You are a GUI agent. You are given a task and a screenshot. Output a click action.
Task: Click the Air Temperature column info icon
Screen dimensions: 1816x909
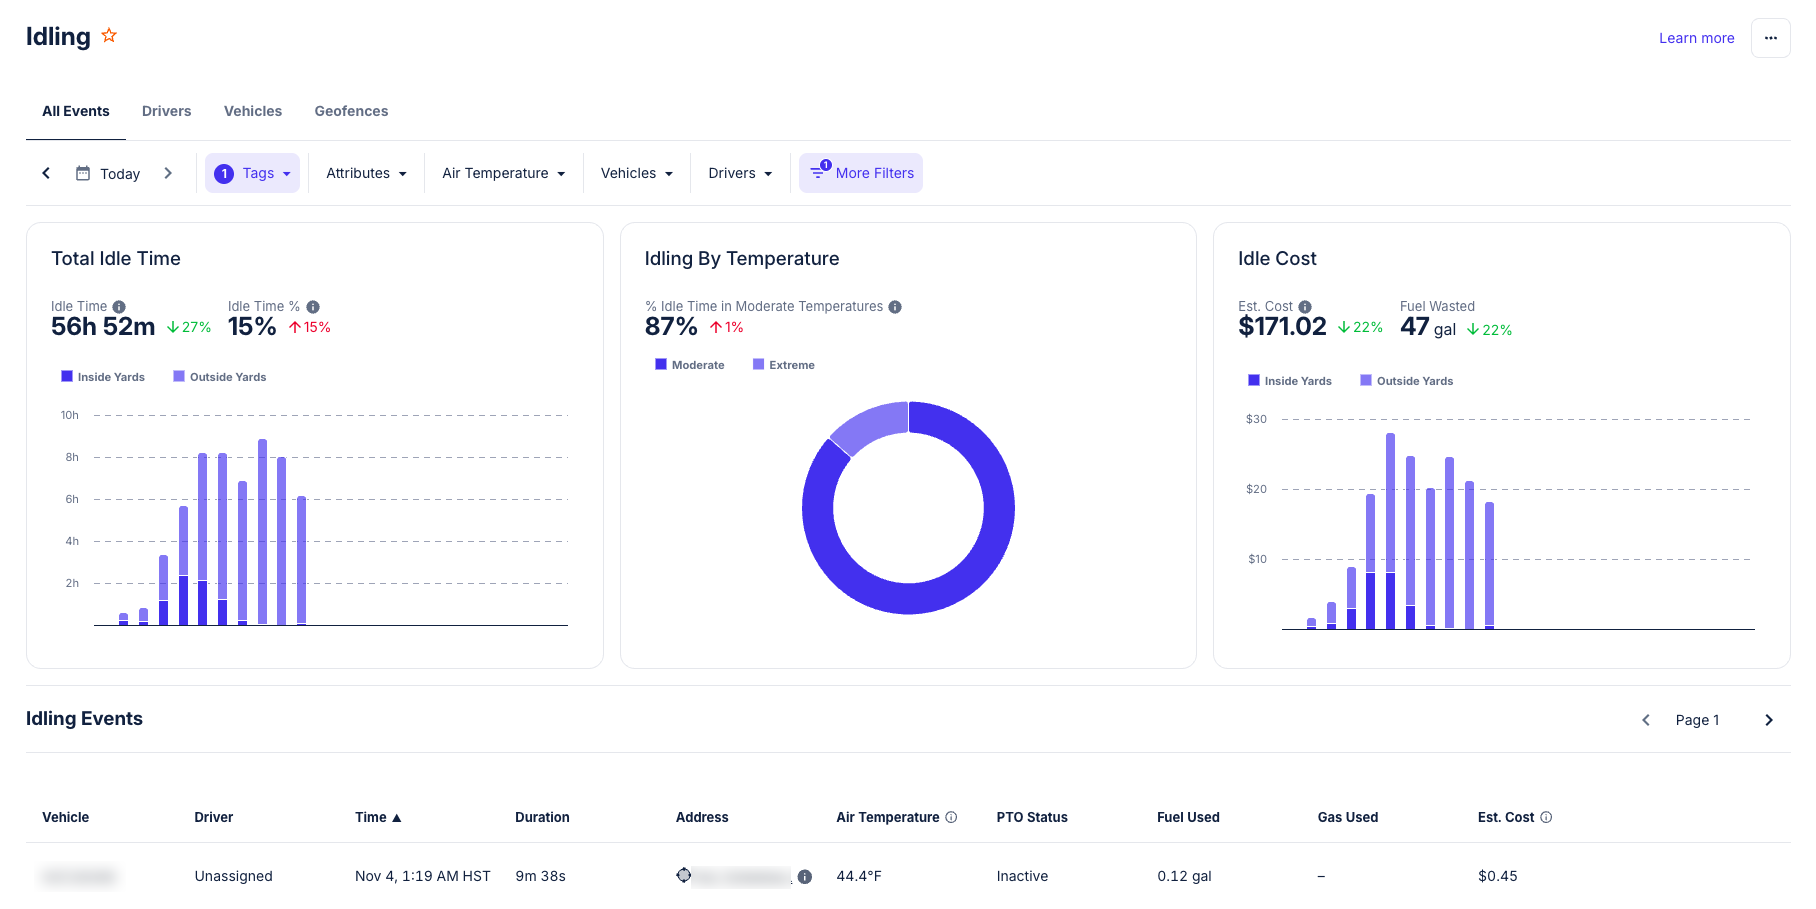[x=951, y=817]
